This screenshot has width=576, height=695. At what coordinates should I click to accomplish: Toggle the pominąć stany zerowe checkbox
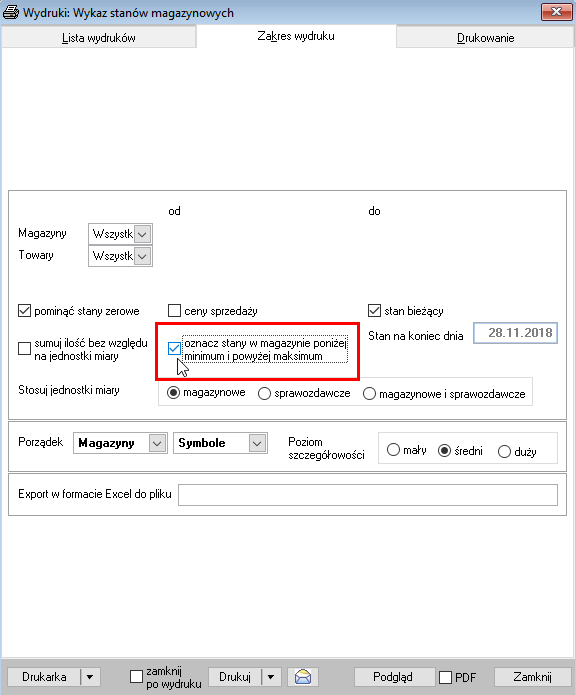(24, 311)
